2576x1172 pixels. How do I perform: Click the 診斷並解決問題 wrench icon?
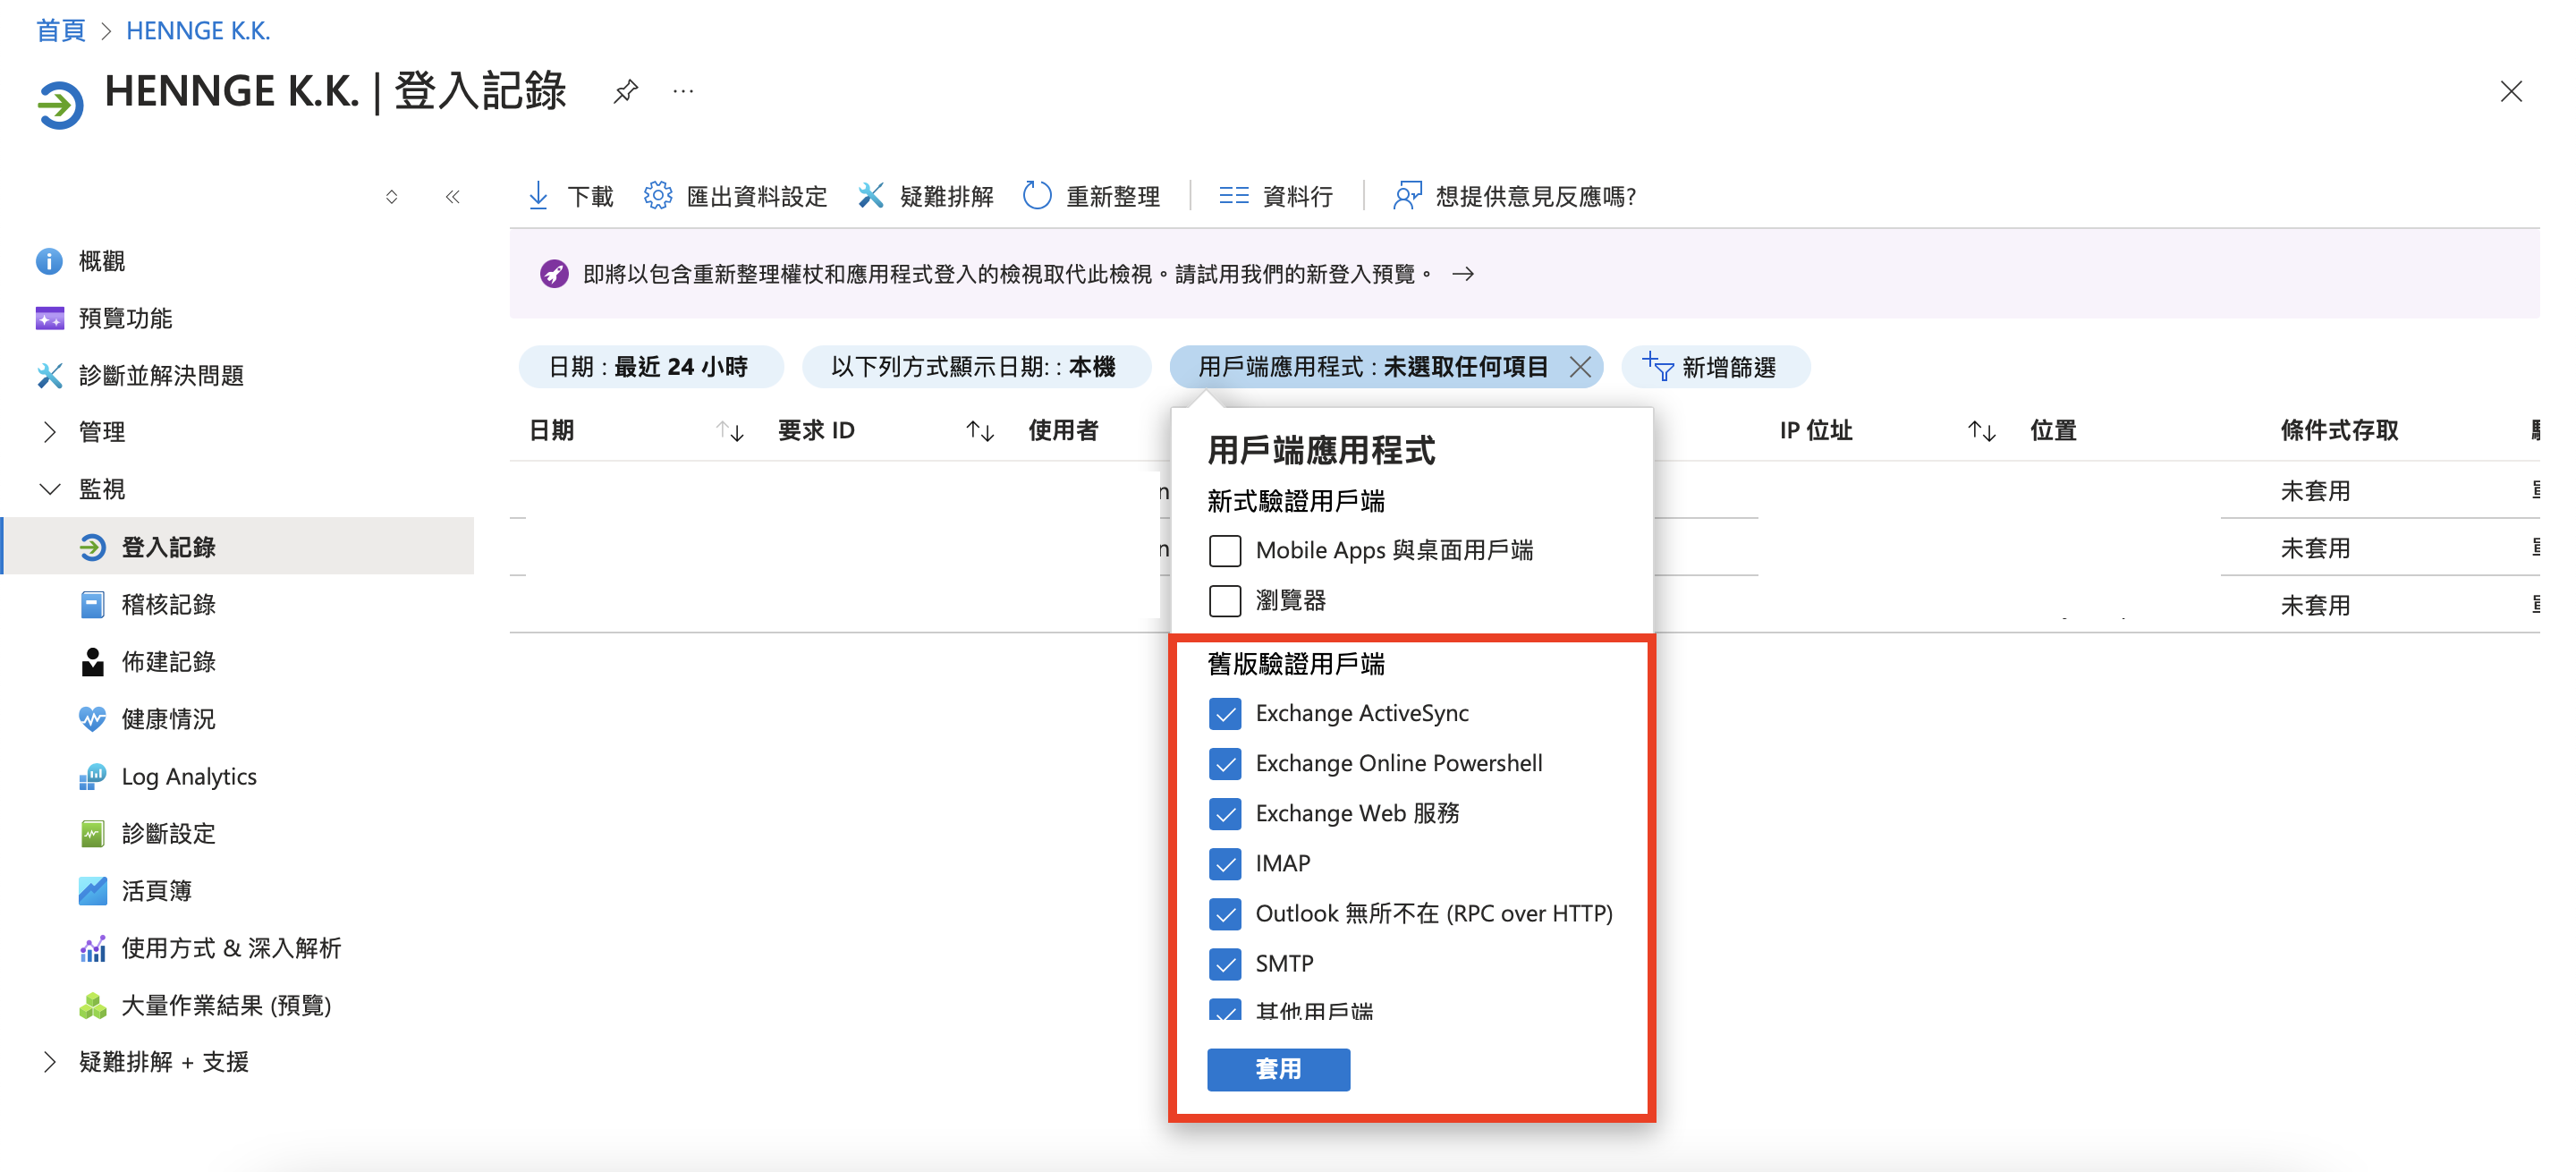(49, 375)
